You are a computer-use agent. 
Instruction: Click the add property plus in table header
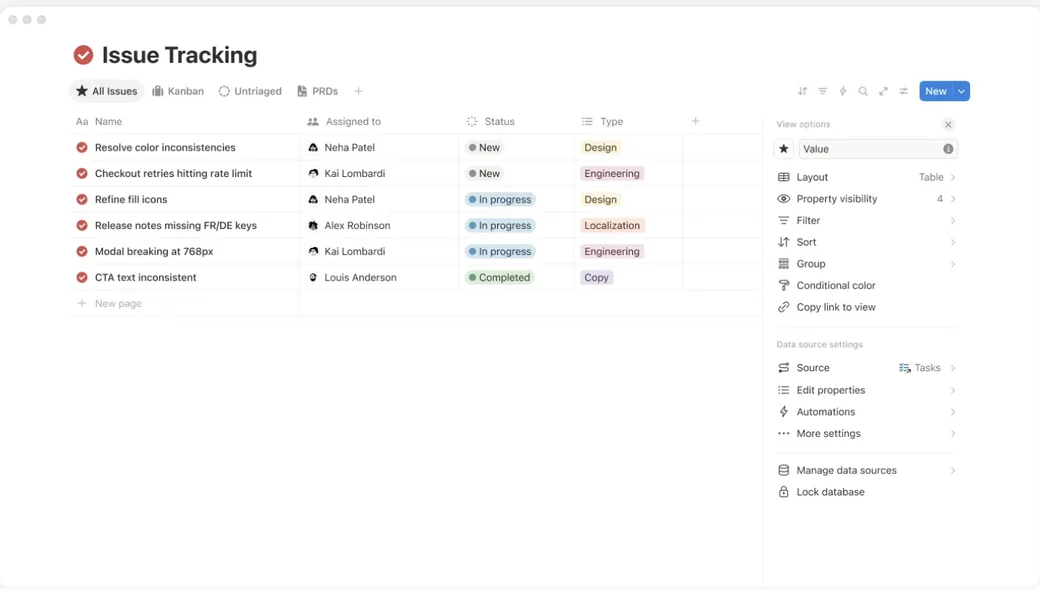tap(695, 121)
